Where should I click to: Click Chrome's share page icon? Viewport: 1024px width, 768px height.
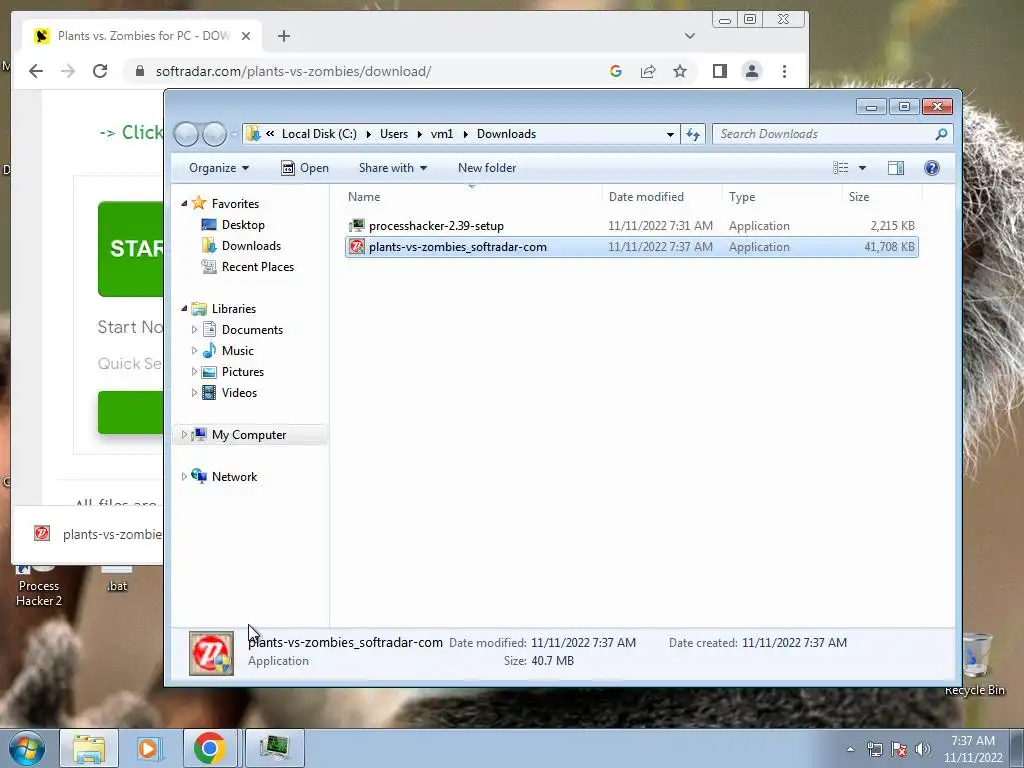(x=648, y=71)
